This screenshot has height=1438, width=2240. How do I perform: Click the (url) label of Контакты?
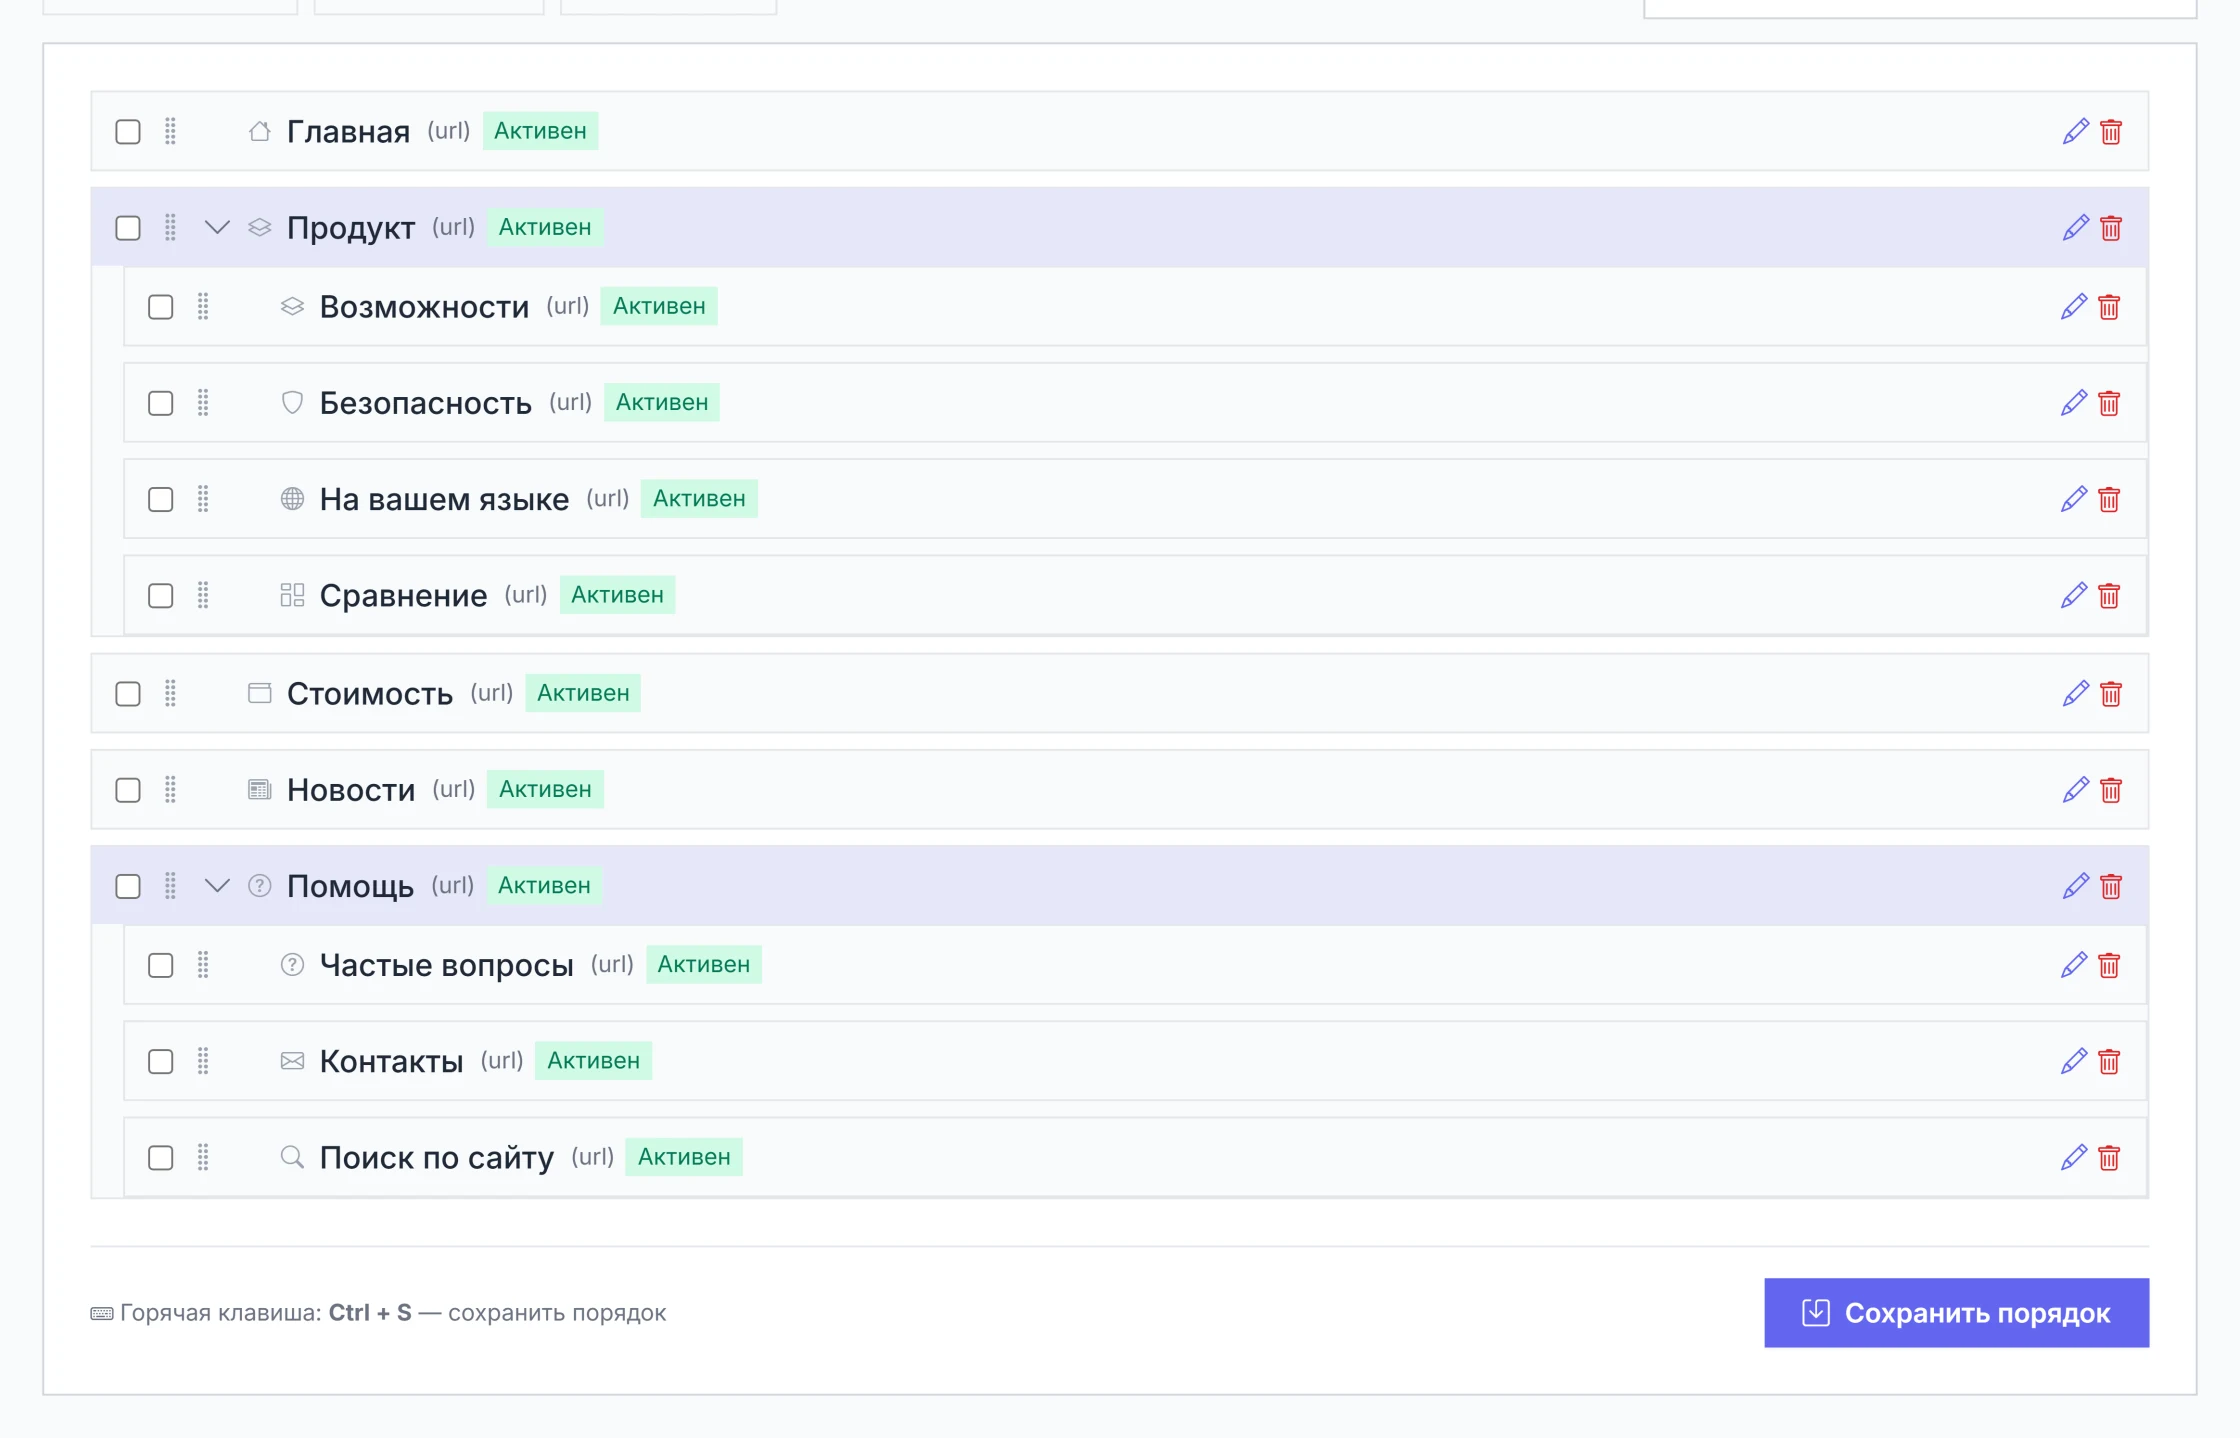[x=502, y=1060]
